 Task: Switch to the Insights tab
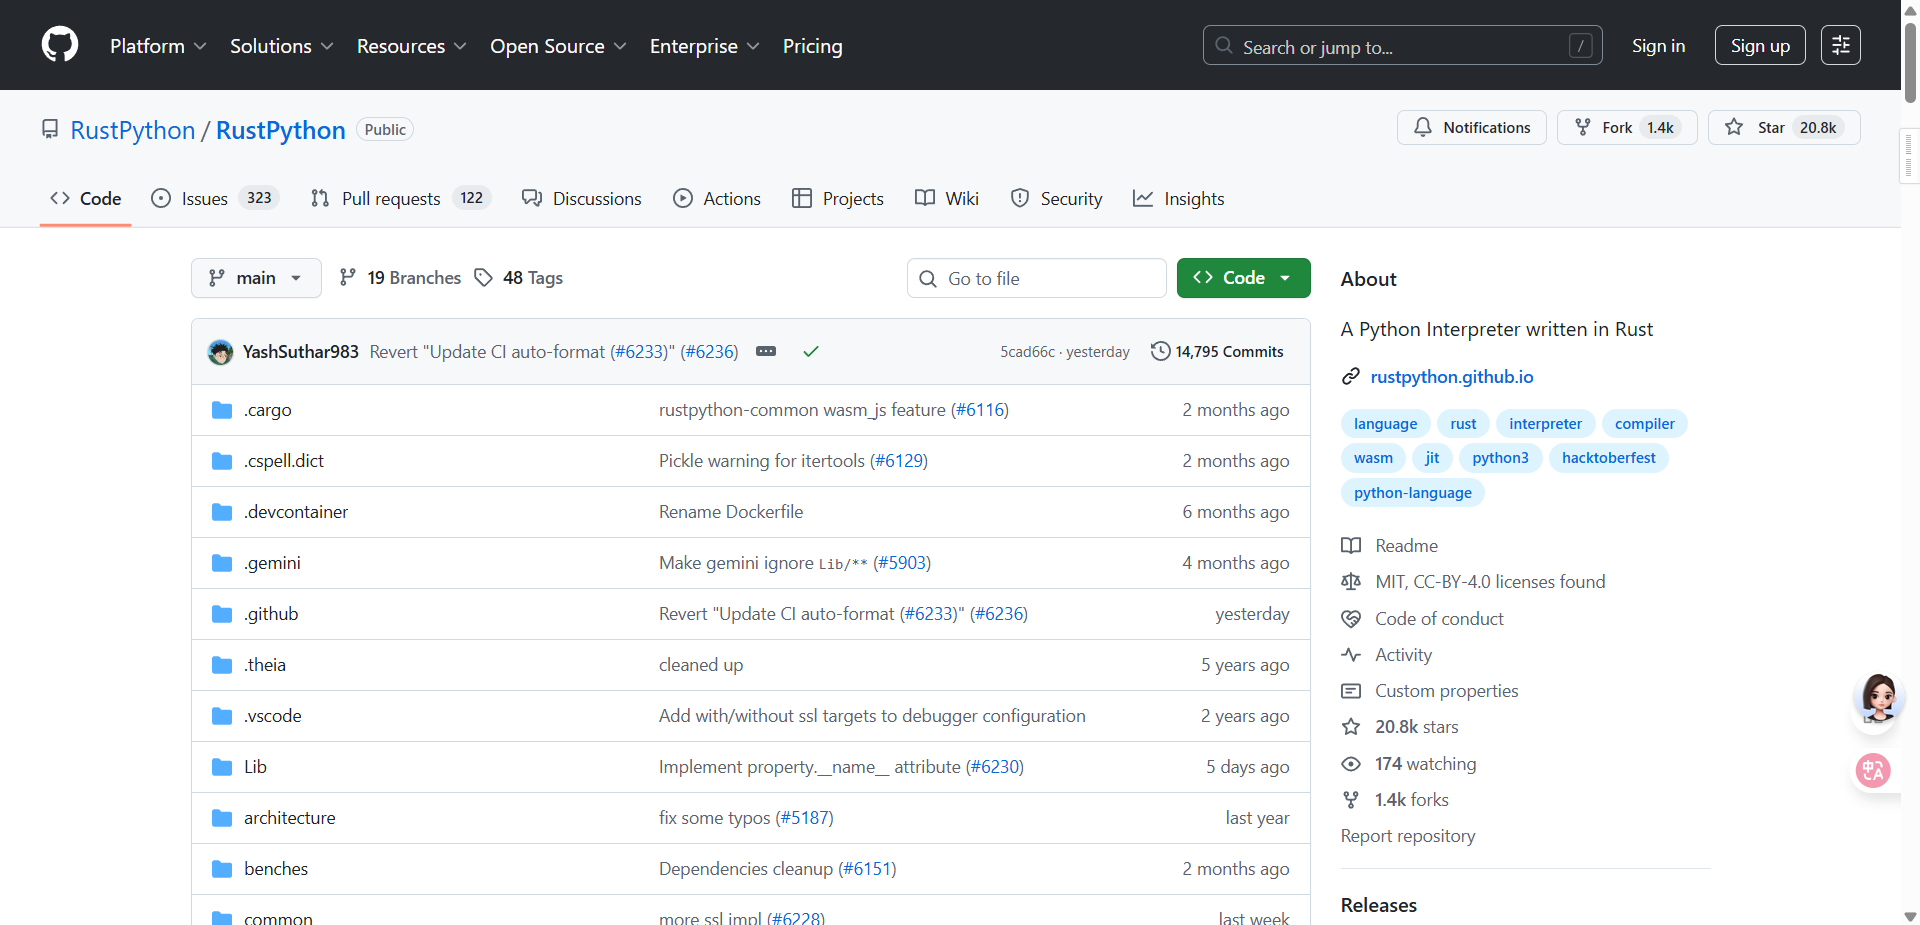1179,198
